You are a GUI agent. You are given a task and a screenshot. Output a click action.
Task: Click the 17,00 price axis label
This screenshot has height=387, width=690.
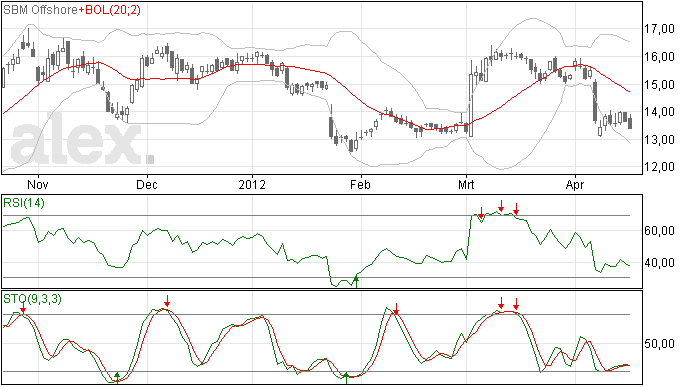point(659,29)
